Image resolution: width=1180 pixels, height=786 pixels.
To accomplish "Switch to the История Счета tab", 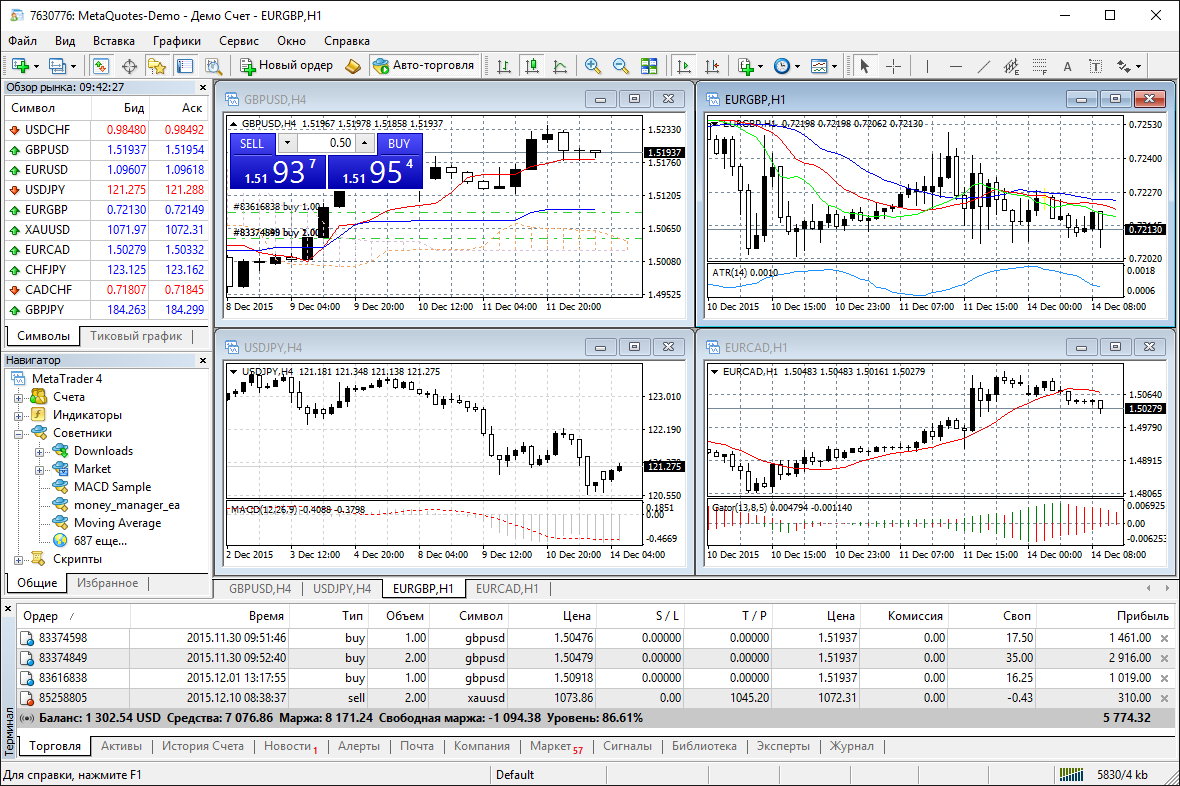I will (203, 746).
